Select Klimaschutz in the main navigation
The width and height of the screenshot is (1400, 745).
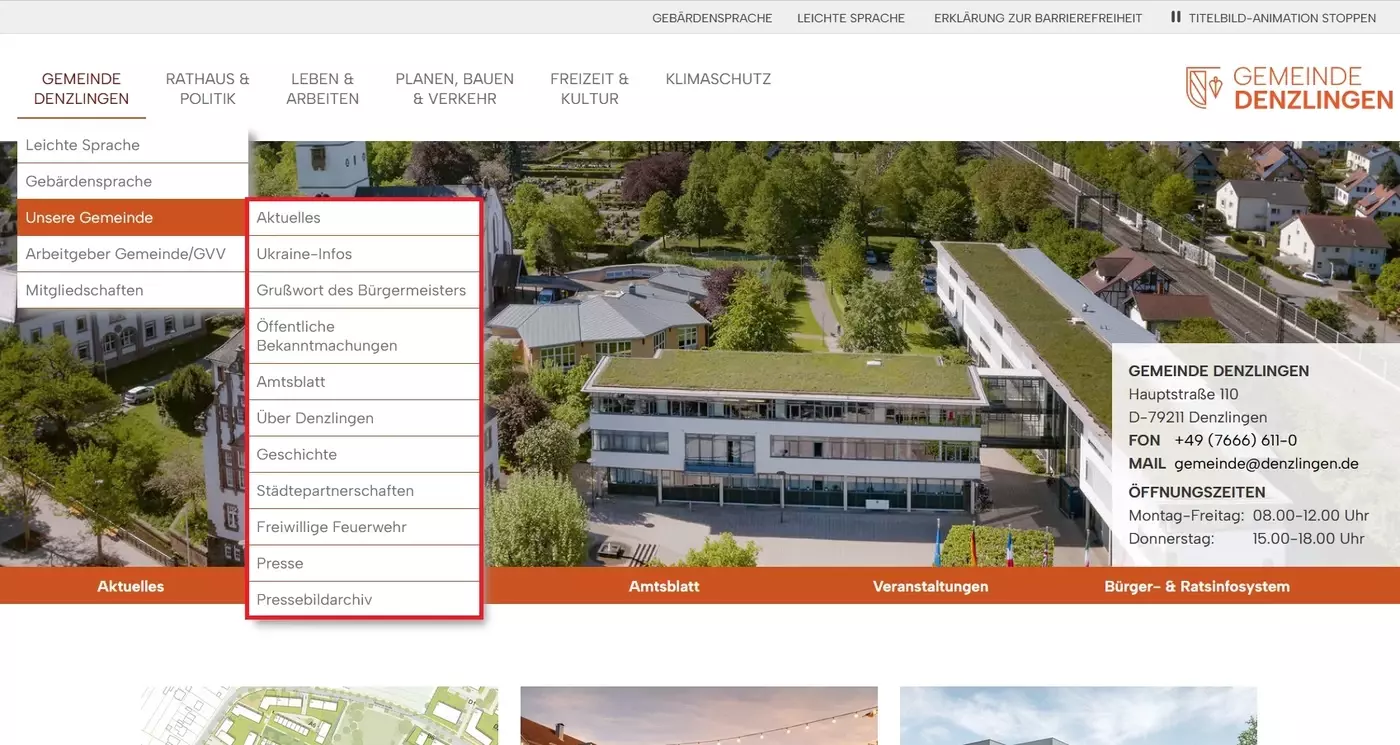[x=718, y=78]
